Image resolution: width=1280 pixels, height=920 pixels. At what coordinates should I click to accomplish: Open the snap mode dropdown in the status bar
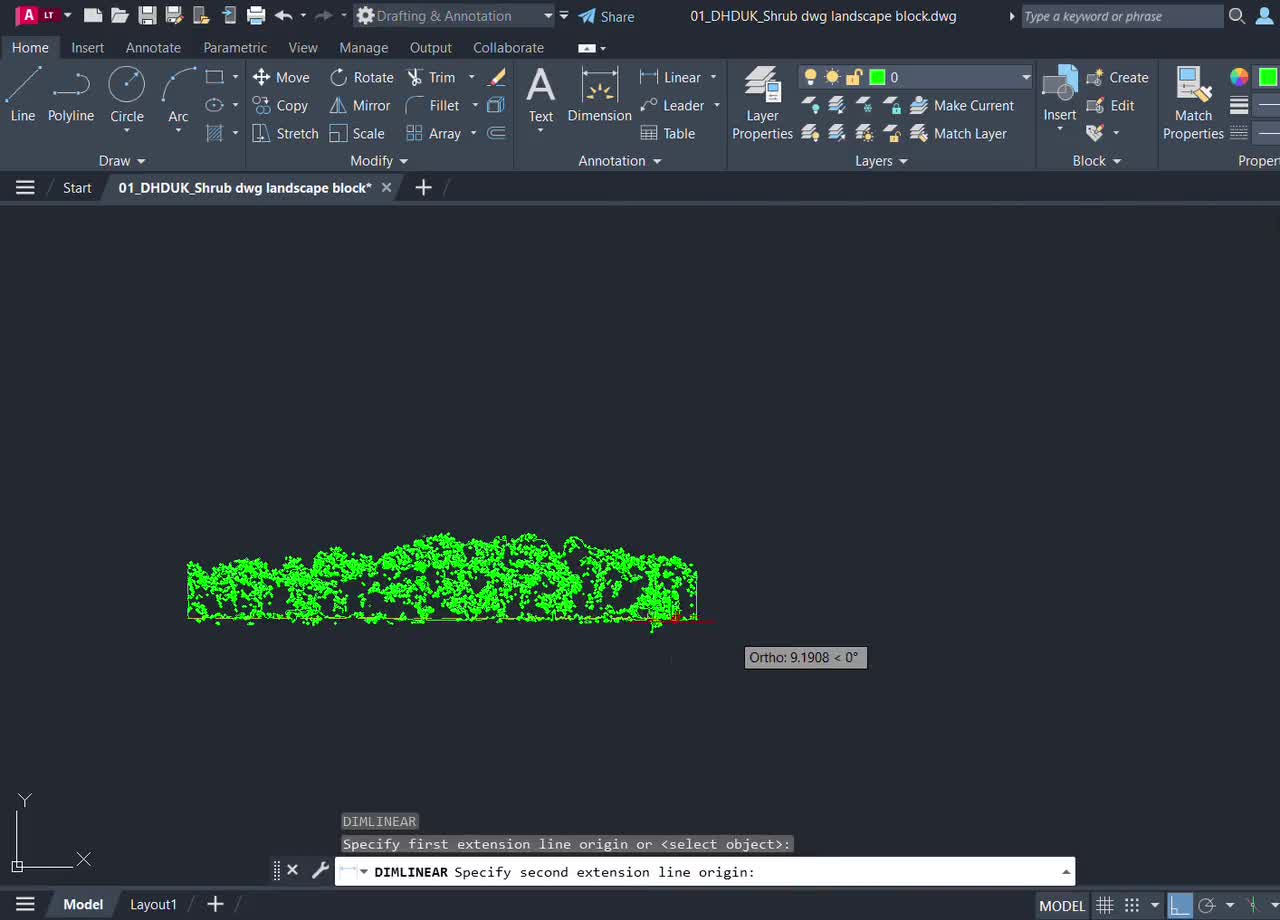[1153, 905]
